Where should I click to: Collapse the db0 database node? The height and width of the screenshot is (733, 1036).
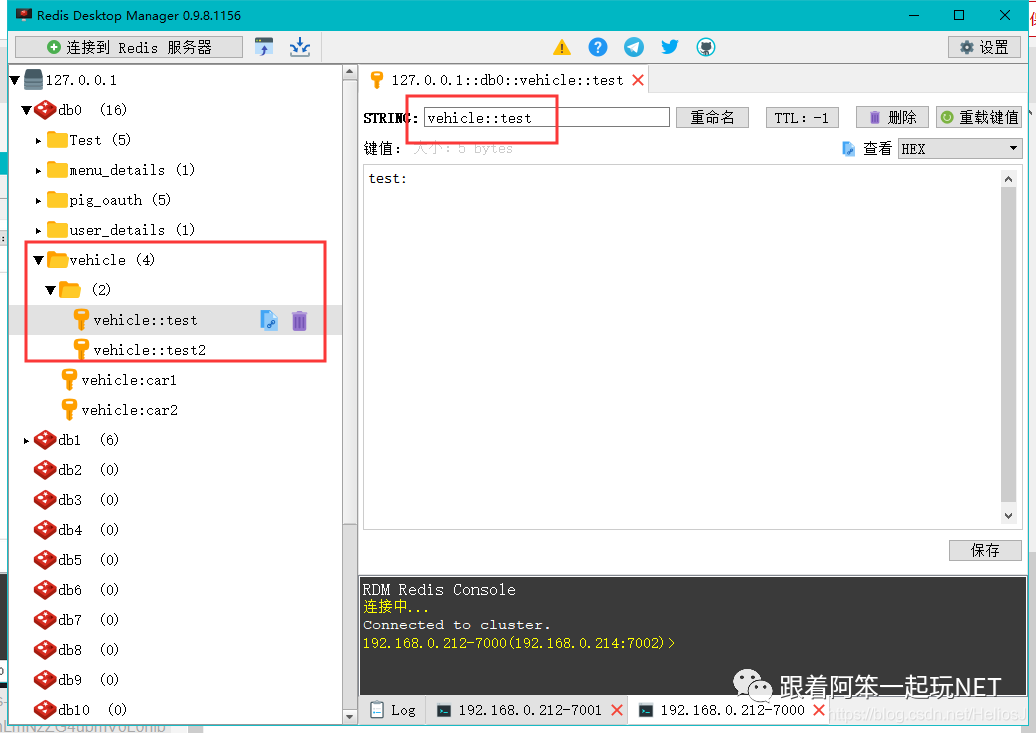click(26, 110)
